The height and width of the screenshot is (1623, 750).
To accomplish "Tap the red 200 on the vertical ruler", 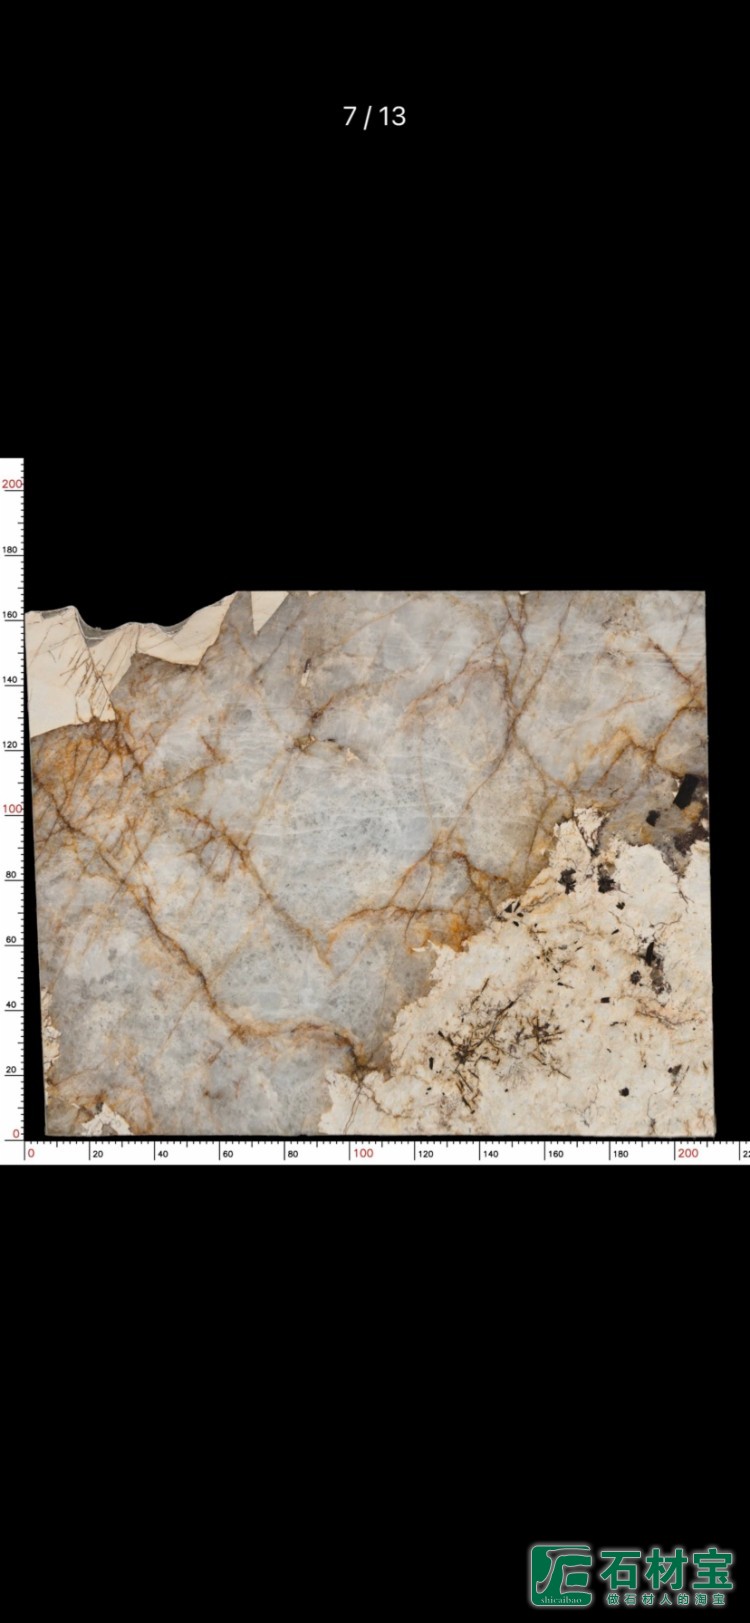I will click(11, 484).
